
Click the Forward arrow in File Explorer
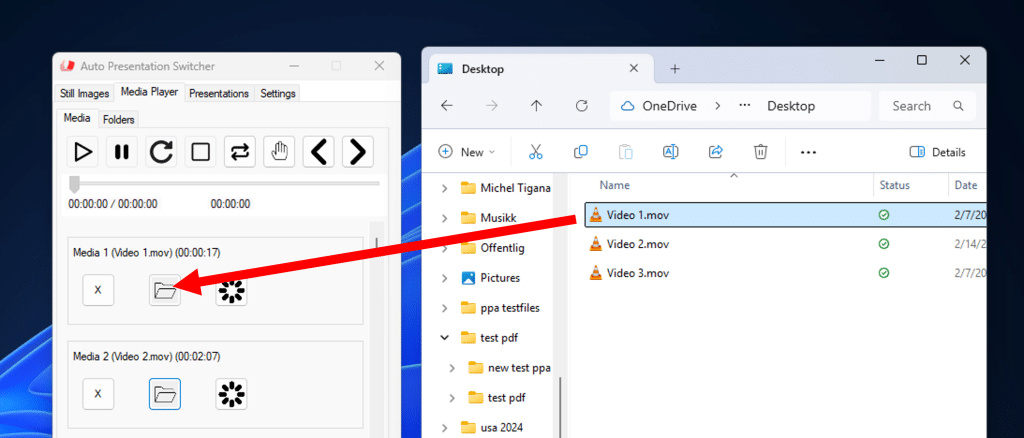tap(491, 106)
